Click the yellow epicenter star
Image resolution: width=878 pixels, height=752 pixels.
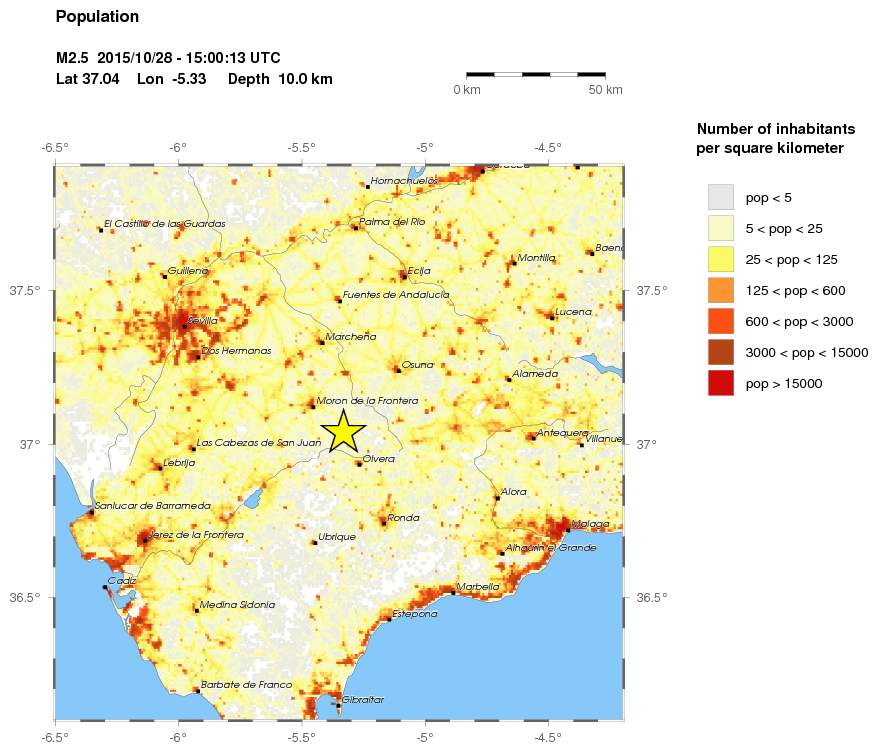click(x=343, y=431)
